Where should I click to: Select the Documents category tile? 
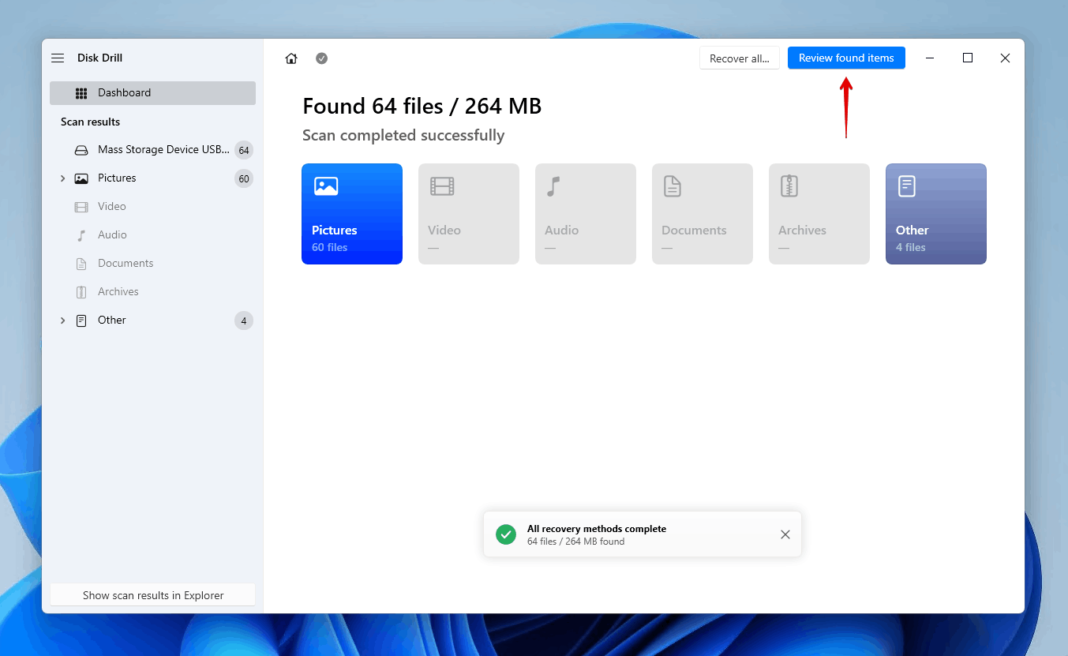tap(702, 213)
